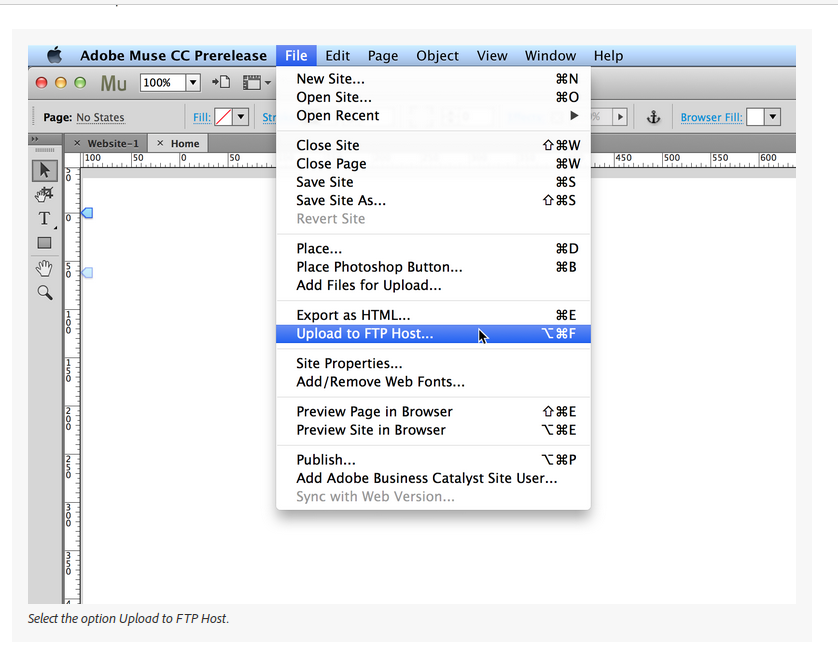Choose Add Files for Upload...

pyautogui.click(x=433, y=285)
